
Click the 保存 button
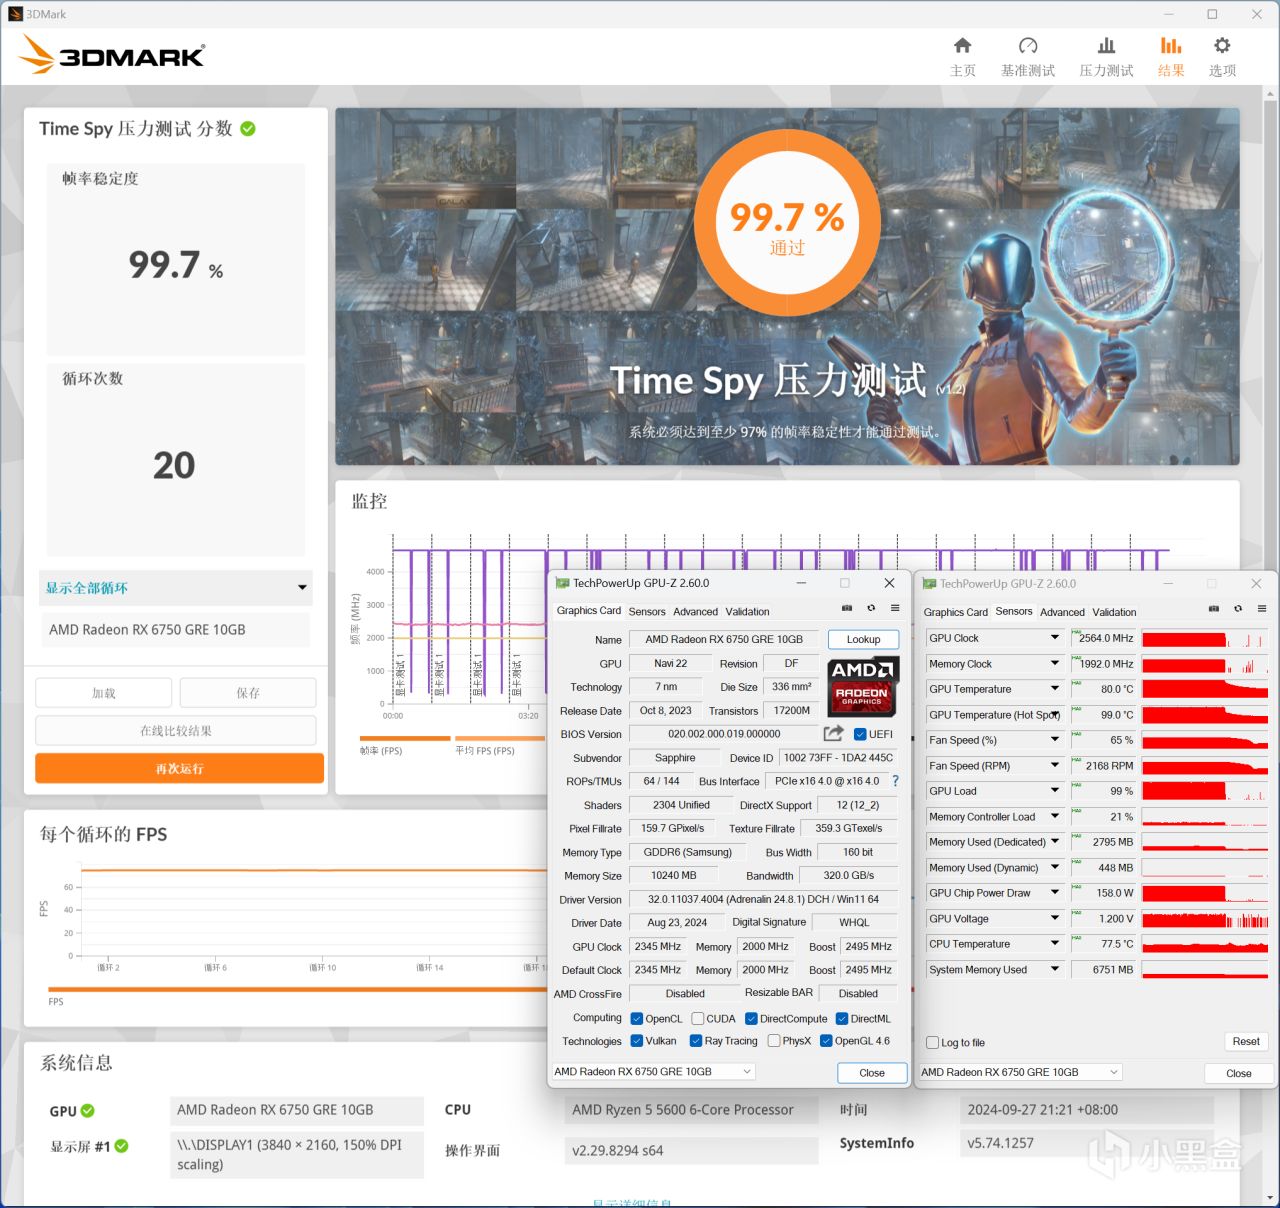248,692
